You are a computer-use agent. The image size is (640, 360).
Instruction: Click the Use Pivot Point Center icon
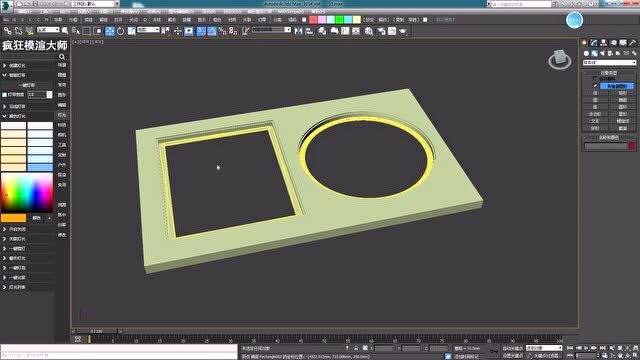(166, 31)
